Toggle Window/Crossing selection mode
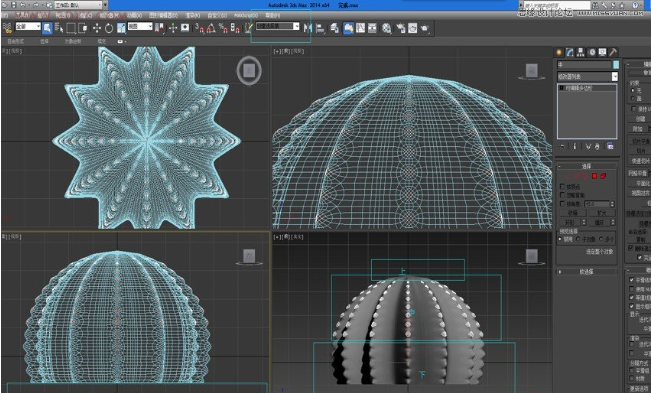651x393 pixels. pos(83,28)
